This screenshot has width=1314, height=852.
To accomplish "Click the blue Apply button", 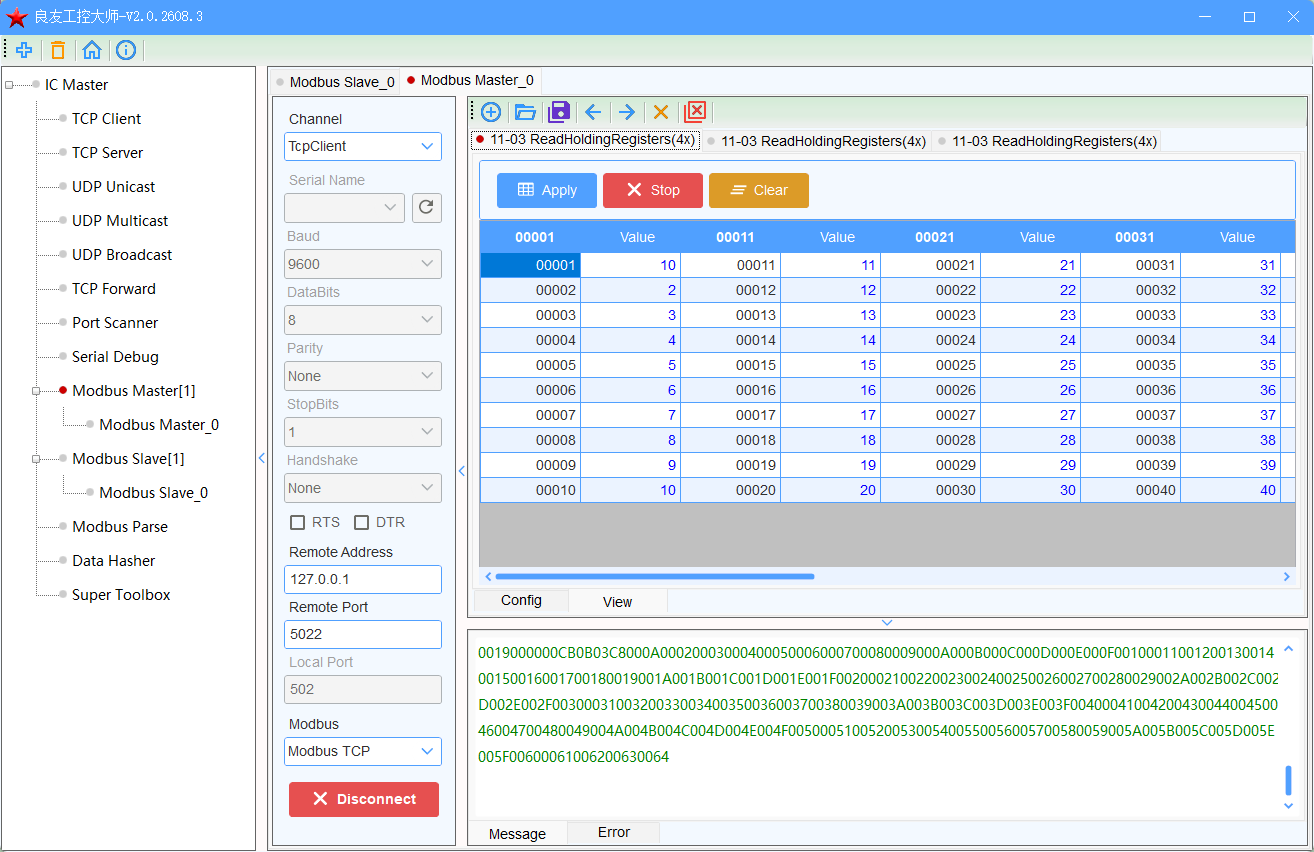I will pos(547,190).
